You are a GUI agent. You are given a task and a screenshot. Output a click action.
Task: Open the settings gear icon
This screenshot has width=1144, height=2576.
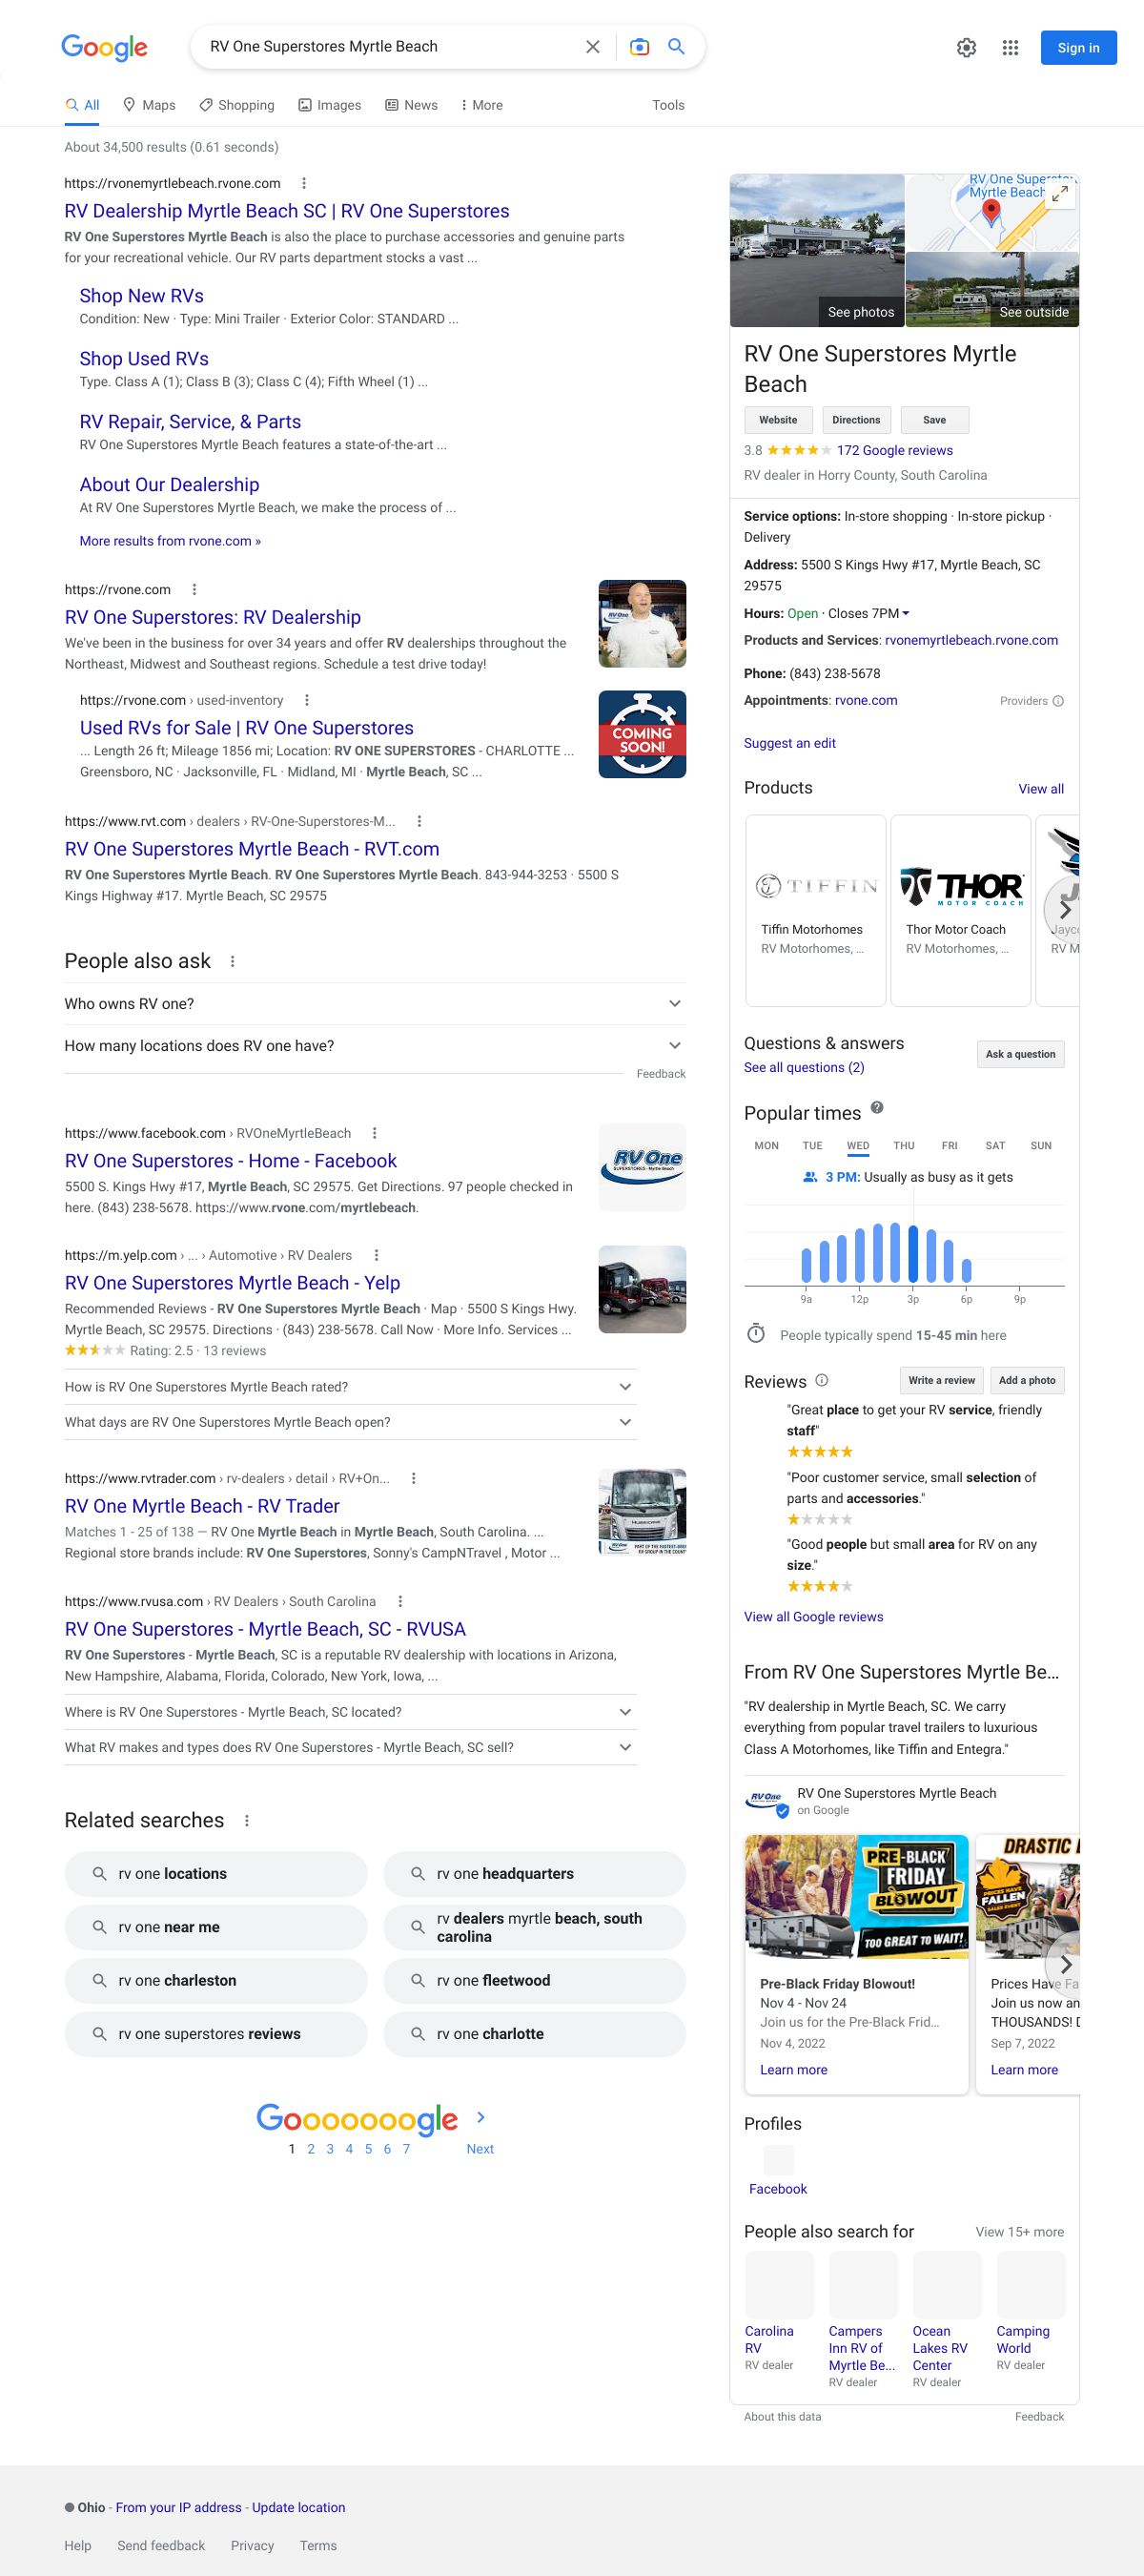pyautogui.click(x=966, y=48)
